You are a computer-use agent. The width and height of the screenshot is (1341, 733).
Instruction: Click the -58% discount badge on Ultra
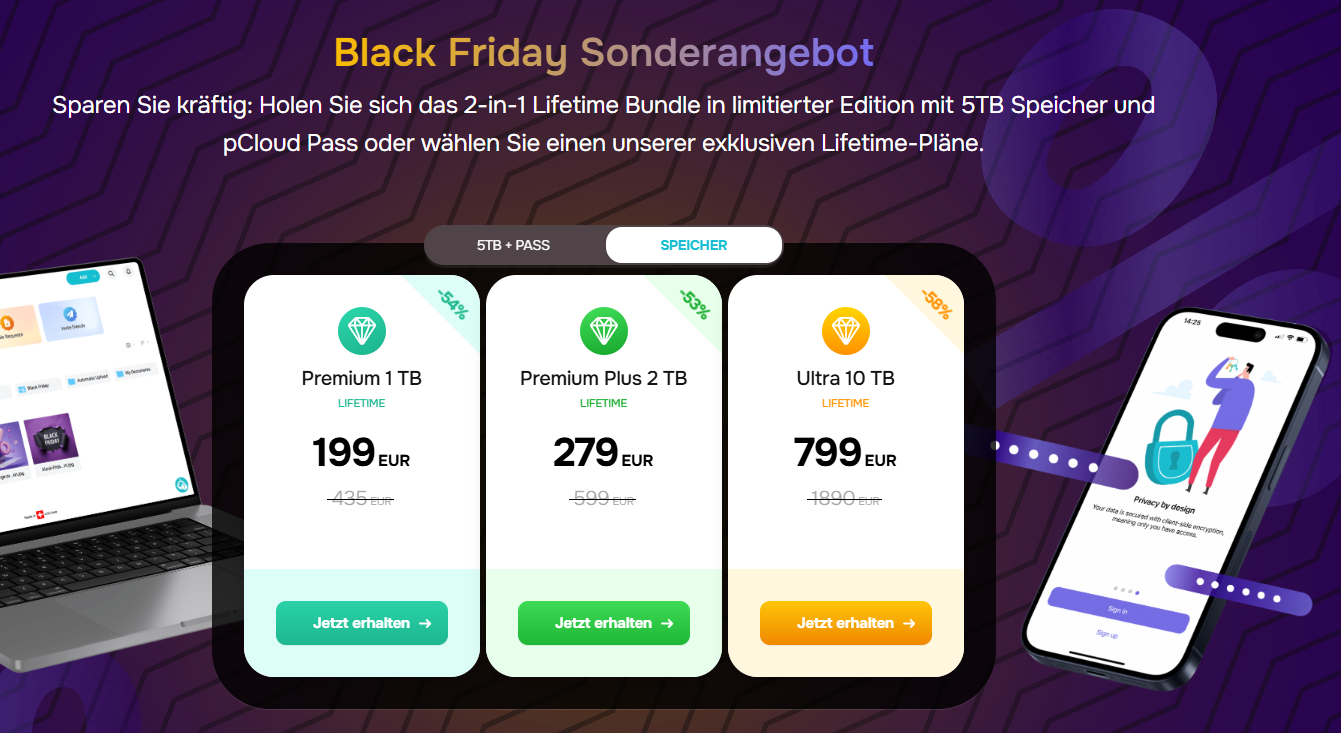pyautogui.click(x=937, y=303)
